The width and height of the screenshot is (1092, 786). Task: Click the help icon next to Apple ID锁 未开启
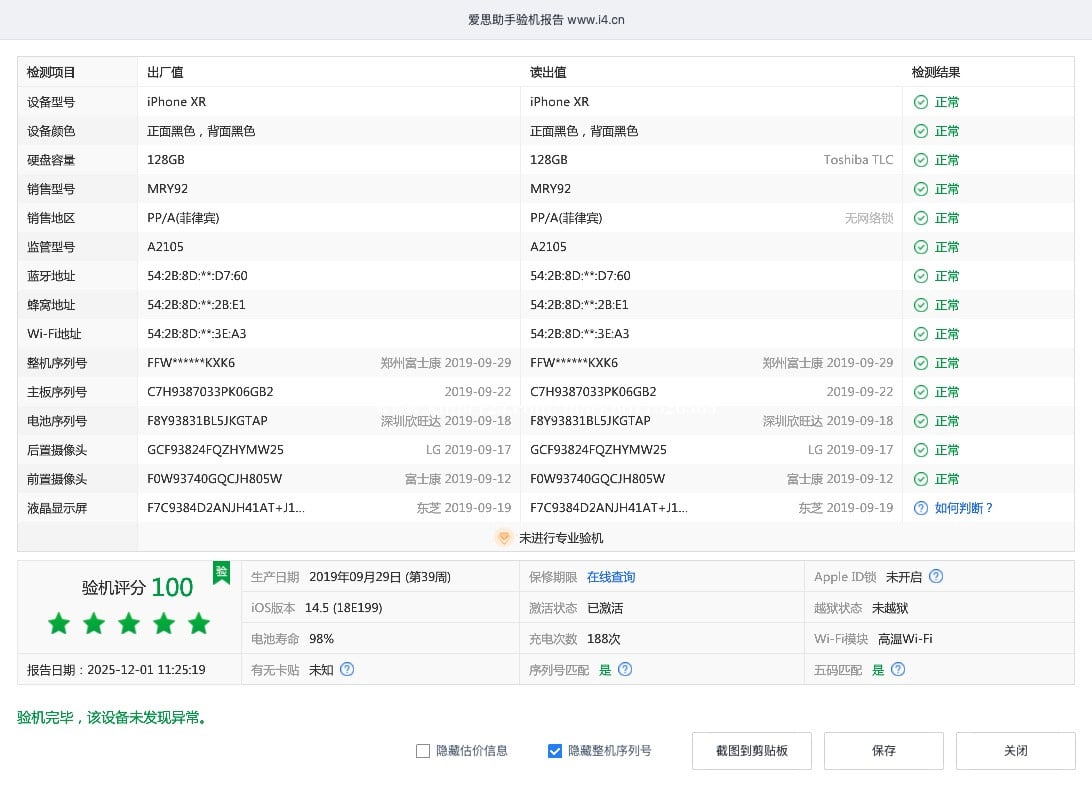[x=936, y=576]
